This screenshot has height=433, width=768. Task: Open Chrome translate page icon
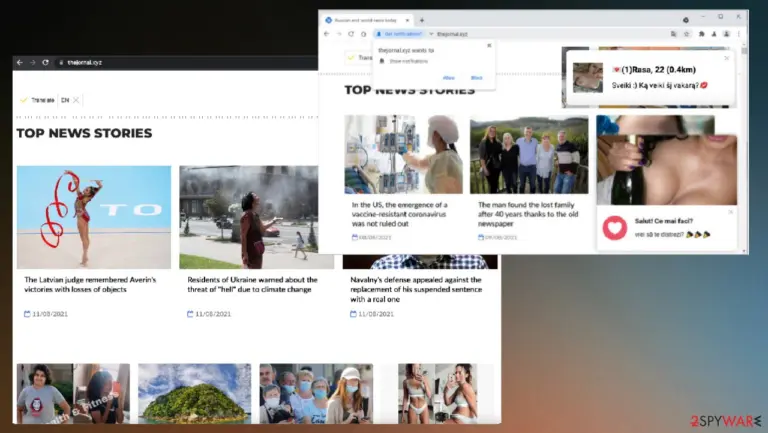tap(673, 34)
